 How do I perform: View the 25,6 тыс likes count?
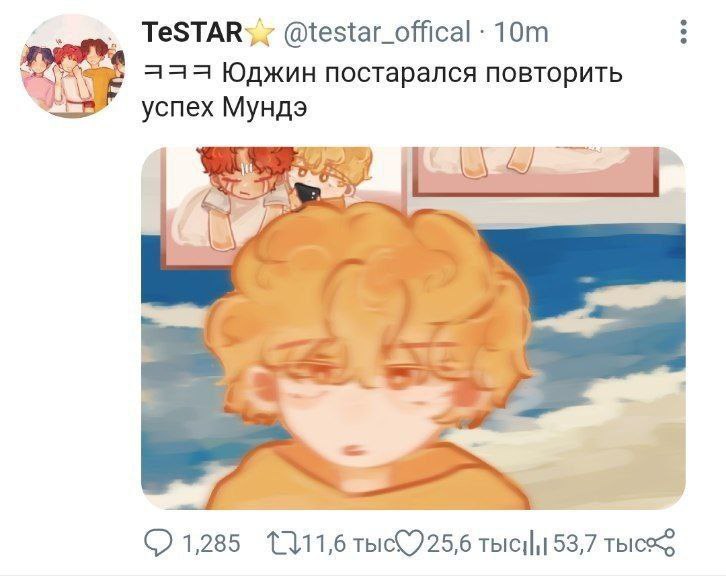pos(474,543)
